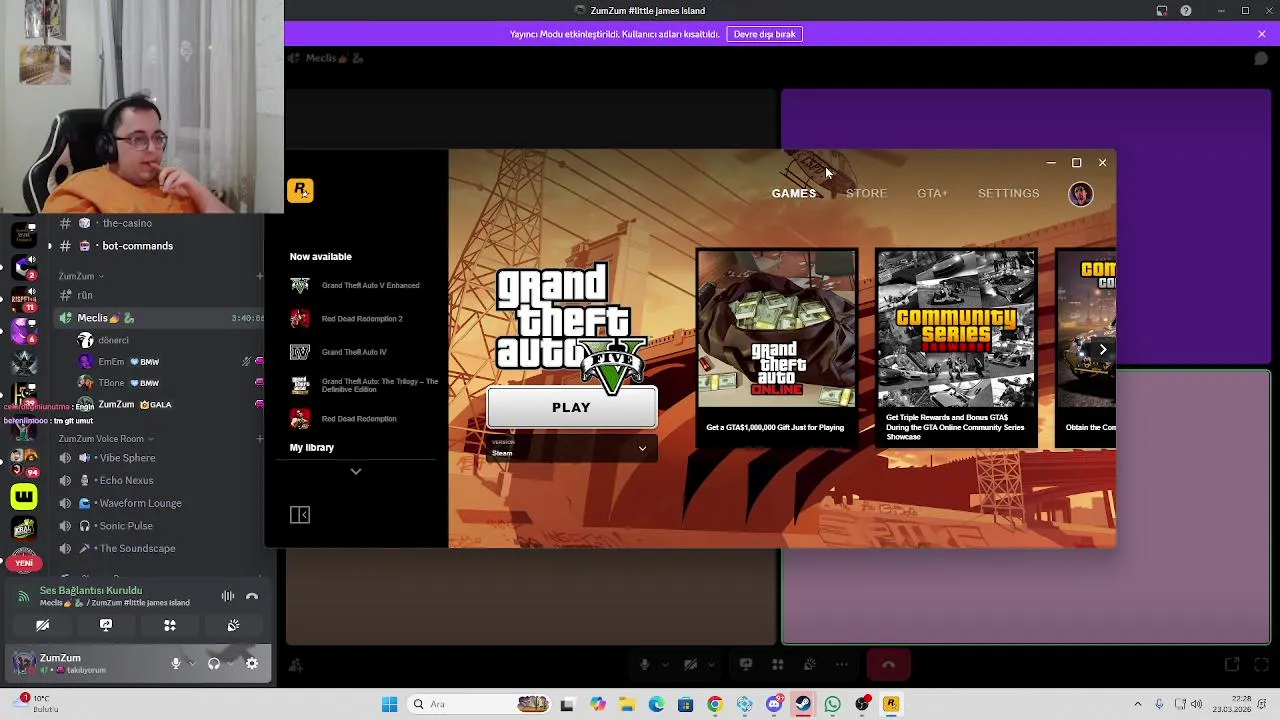Click the Windows taskbar search box
The height and width of the screenshot is (720, 1280).
click(481, 705)
